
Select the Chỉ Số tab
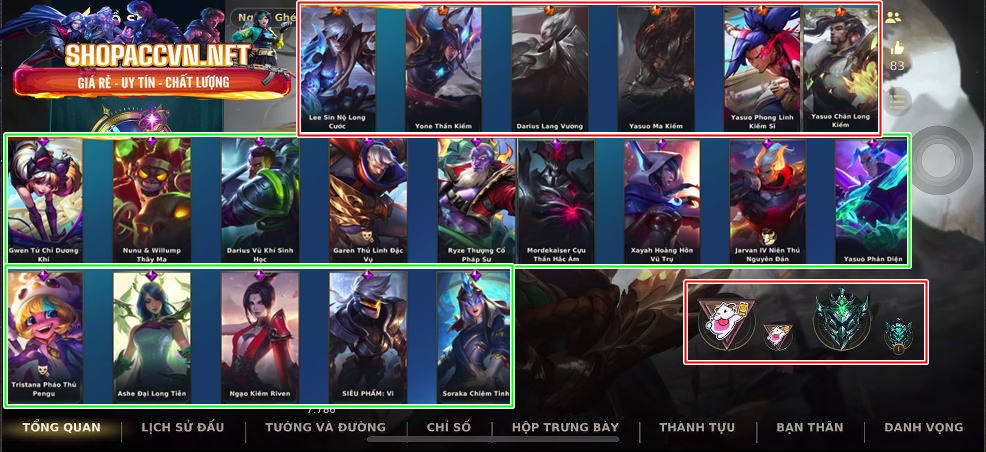[448, 427]
